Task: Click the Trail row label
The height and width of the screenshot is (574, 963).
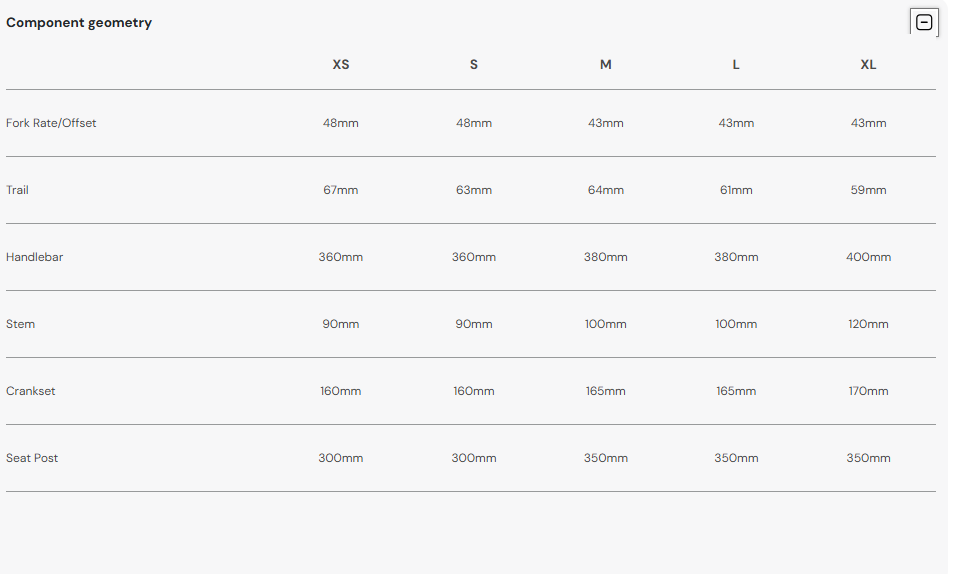Action: tap(17, 190)
